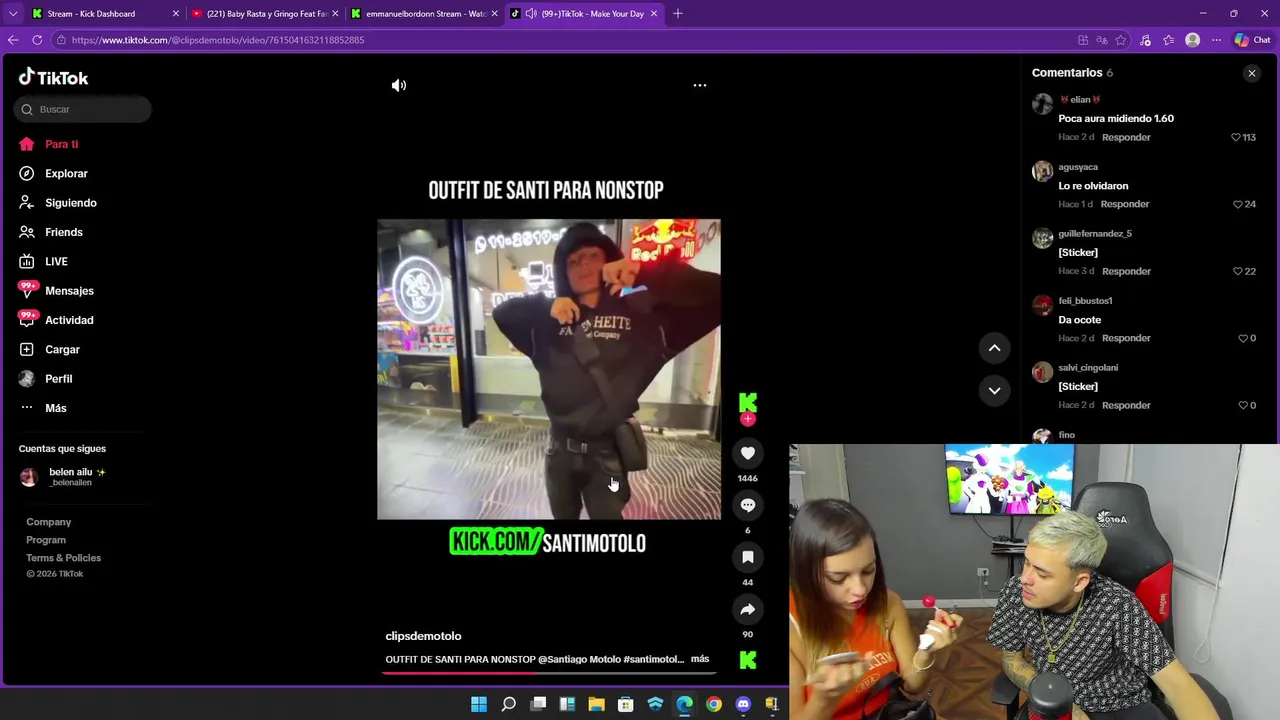Open Discord from the taskbar
The height and width of the screenshot is (720, 1280).
[743, 704]
